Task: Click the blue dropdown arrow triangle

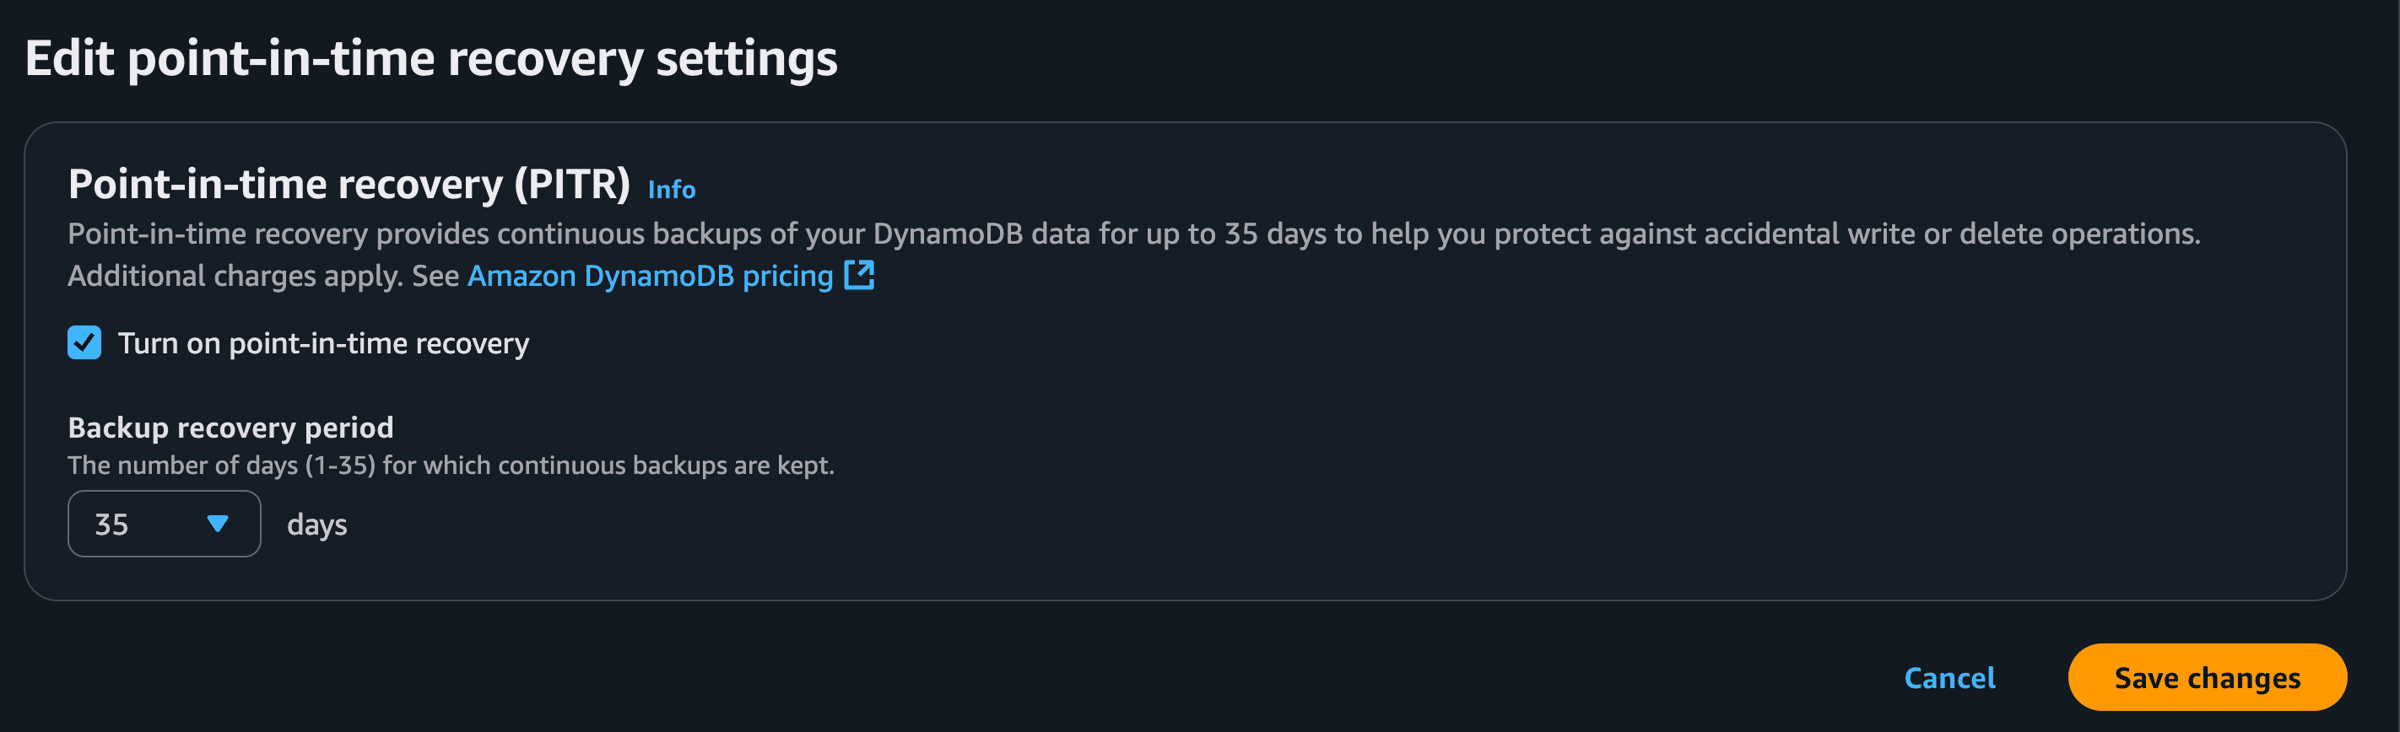Action: [x=217, y=524]
